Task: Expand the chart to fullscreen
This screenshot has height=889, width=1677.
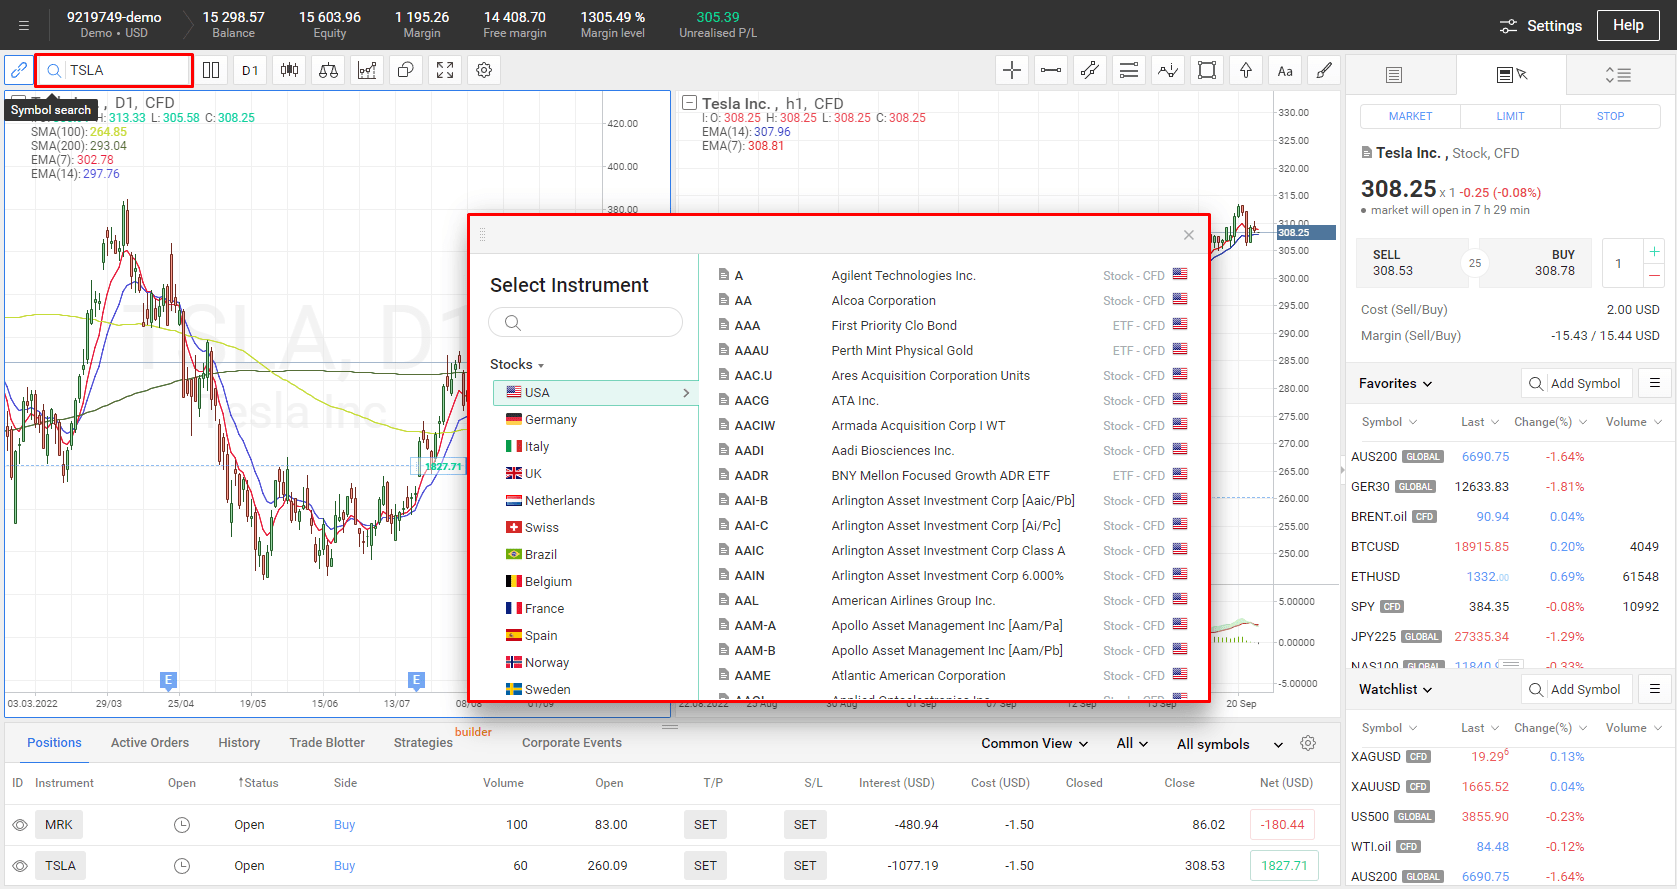Action: pos(445,70)
